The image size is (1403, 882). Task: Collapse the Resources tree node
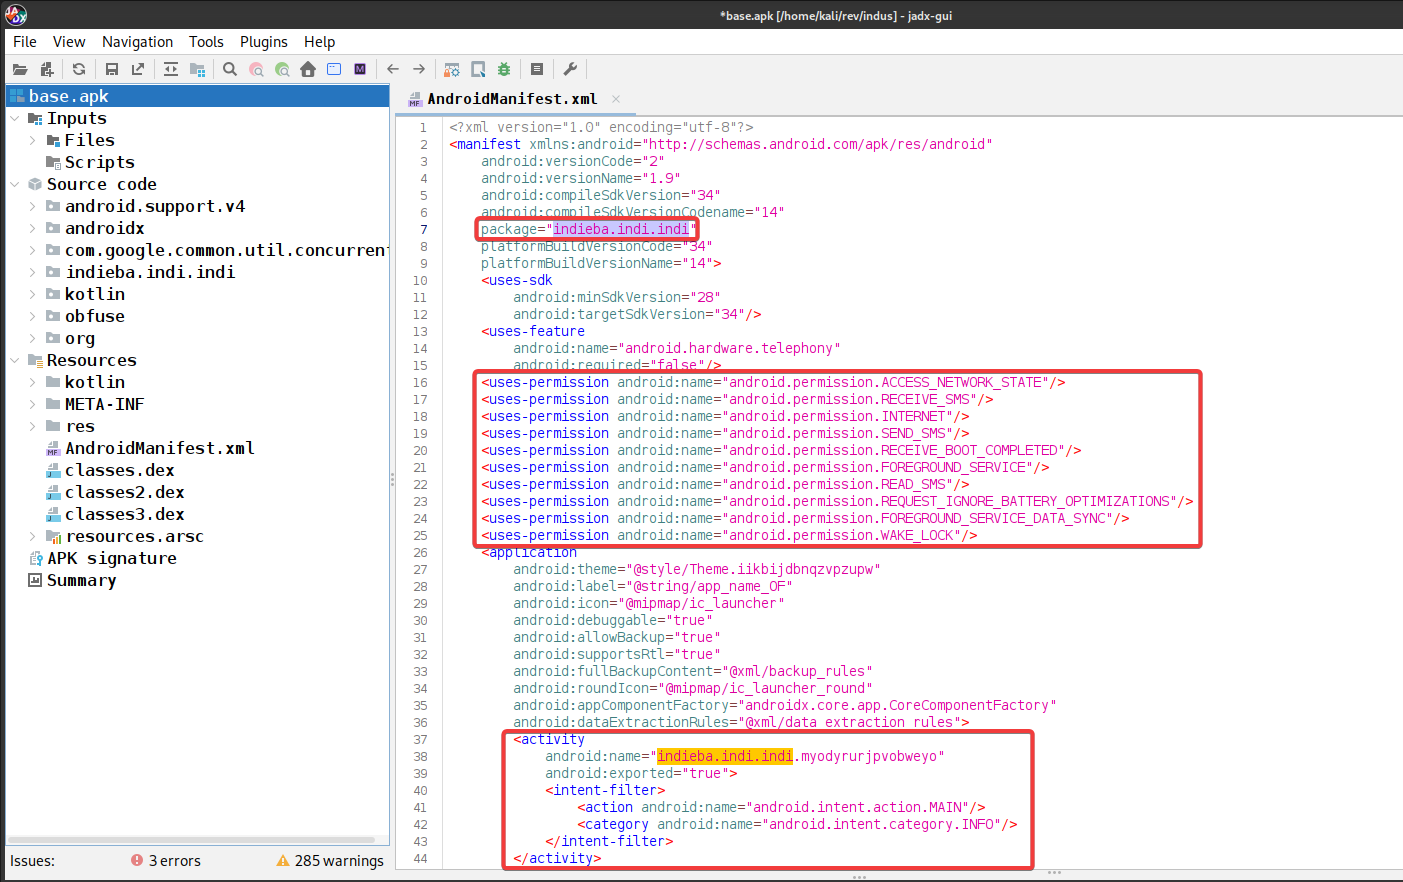14,360
